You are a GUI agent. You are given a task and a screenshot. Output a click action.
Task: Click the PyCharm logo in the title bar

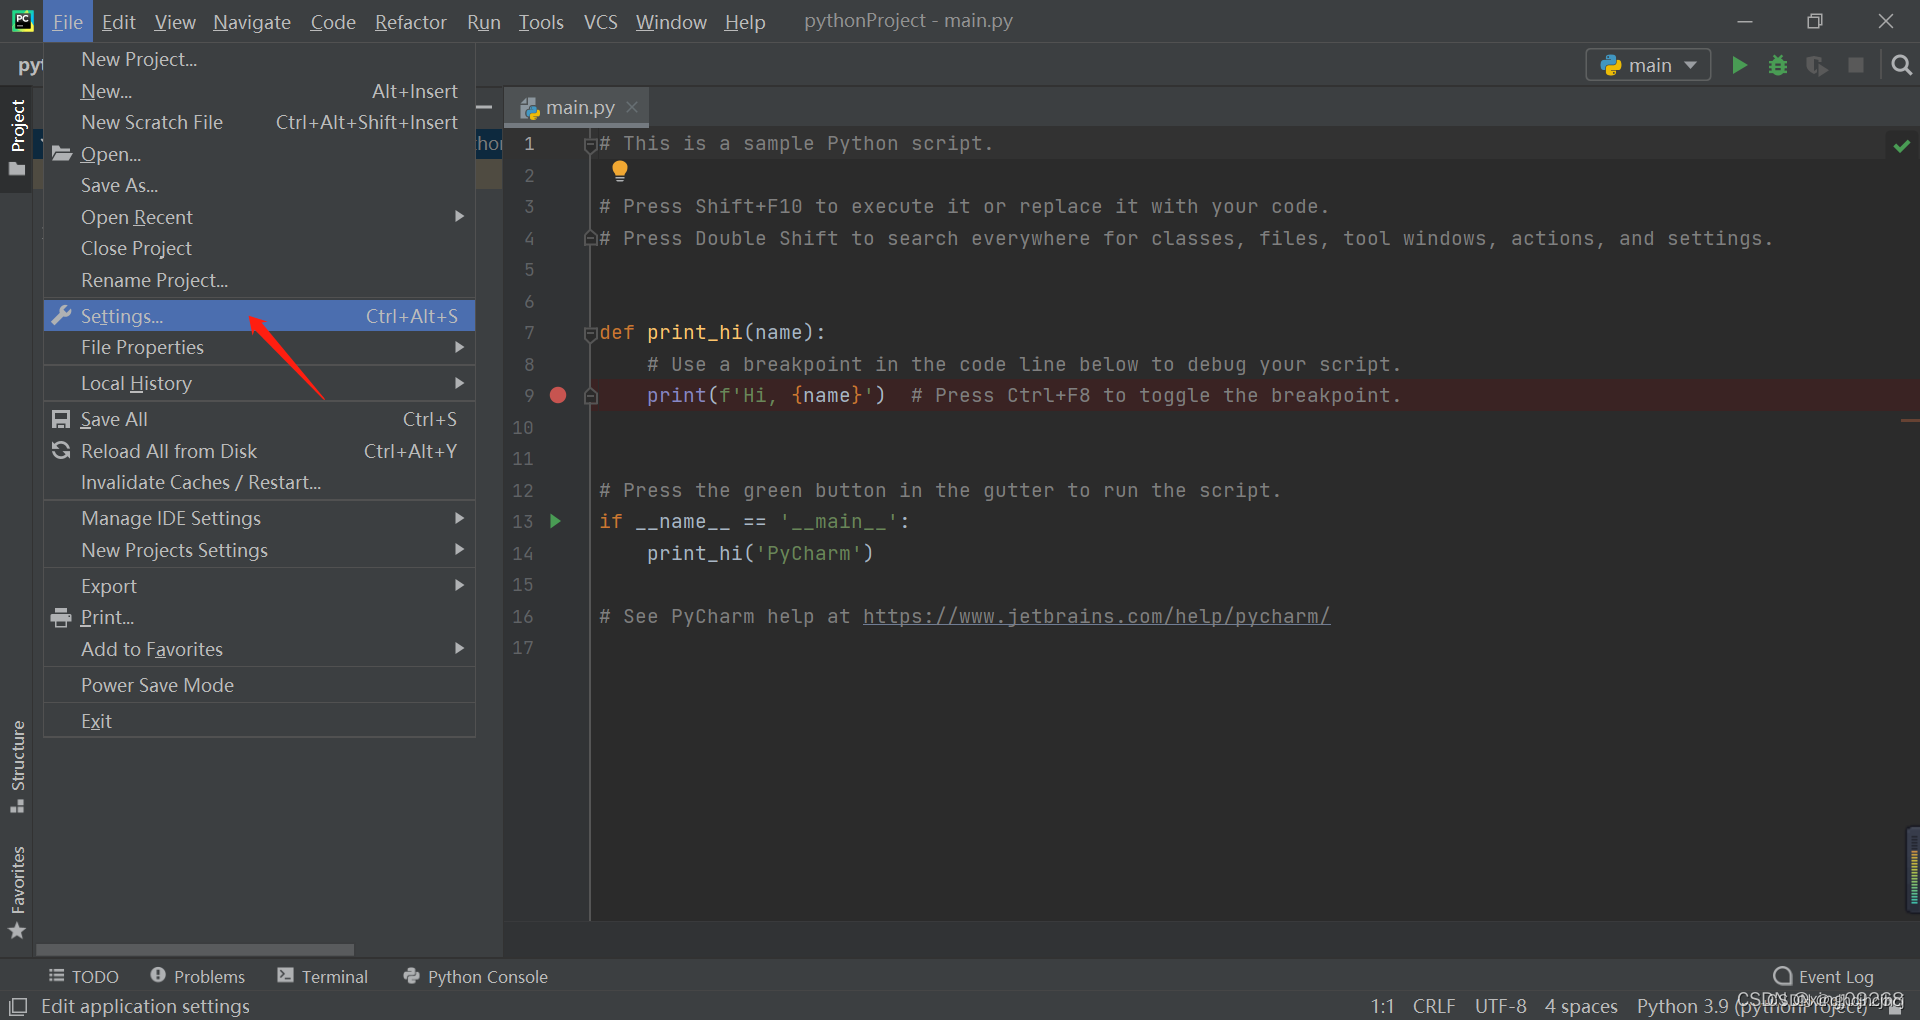(x=22, y=21)
